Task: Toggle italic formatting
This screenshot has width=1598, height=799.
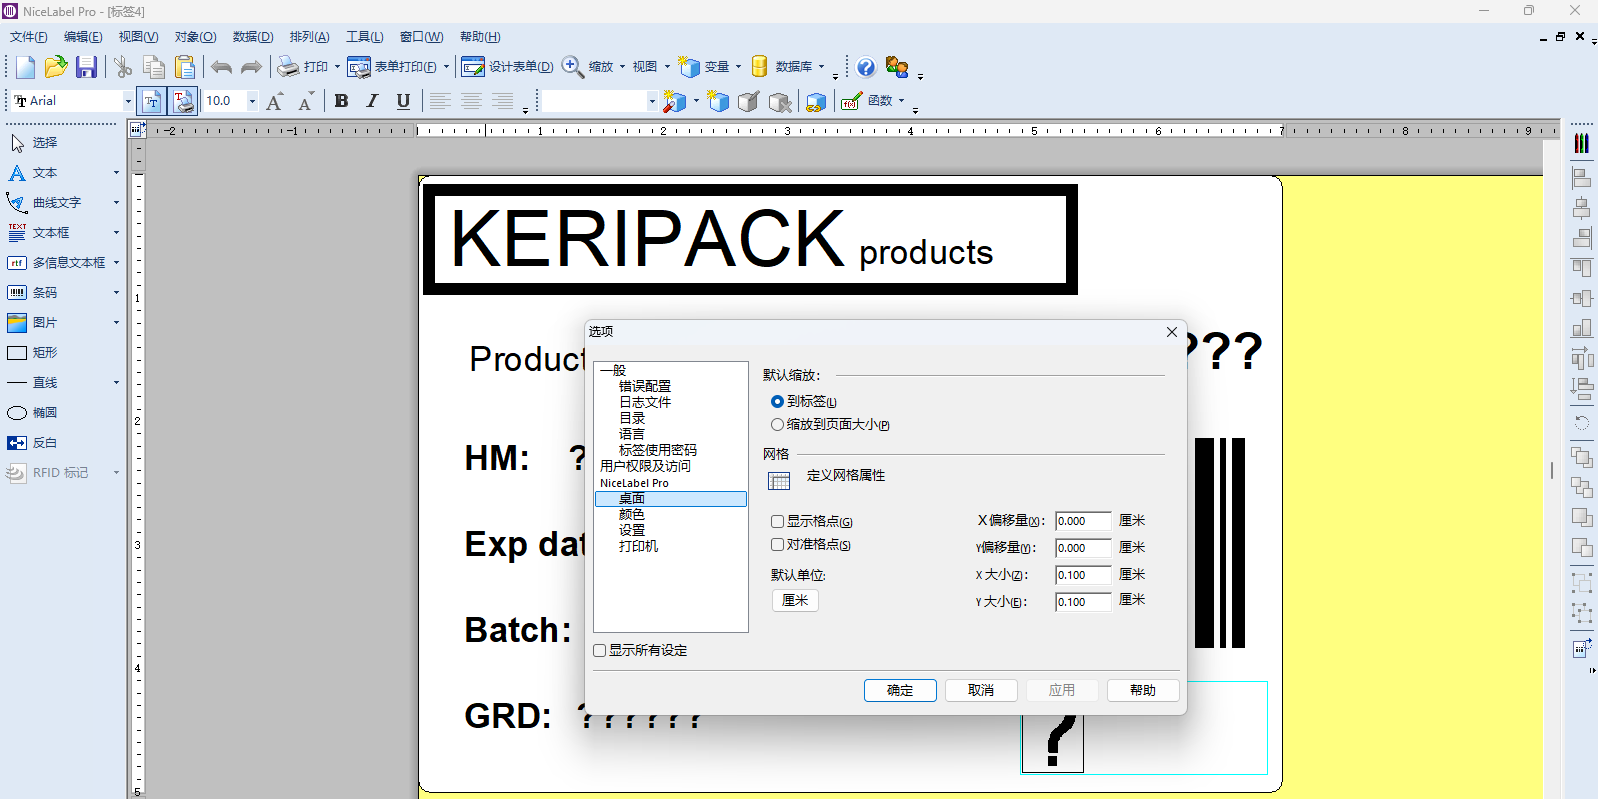Action: tap(372, 101)
